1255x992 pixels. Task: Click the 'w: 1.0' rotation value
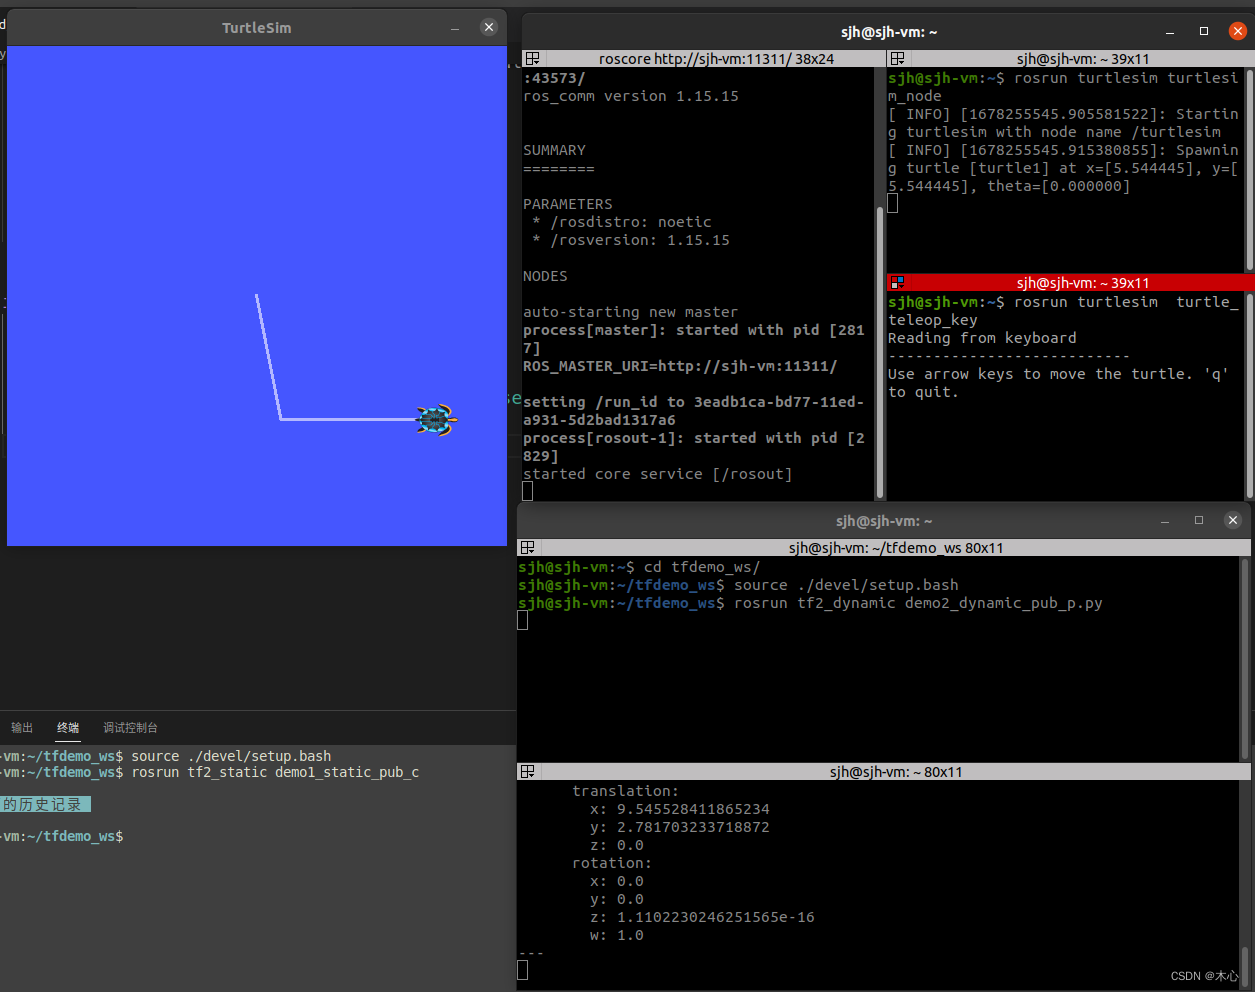pyautogui.click(x=617, y=935)
